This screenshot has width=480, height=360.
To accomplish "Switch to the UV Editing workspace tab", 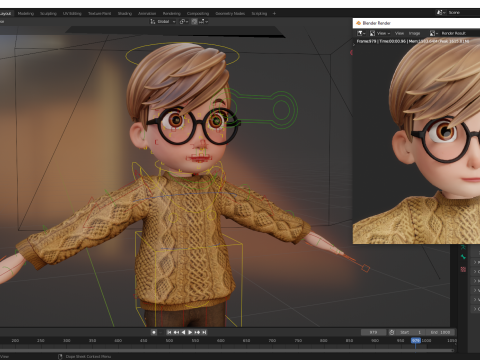I will coord(72,13).
